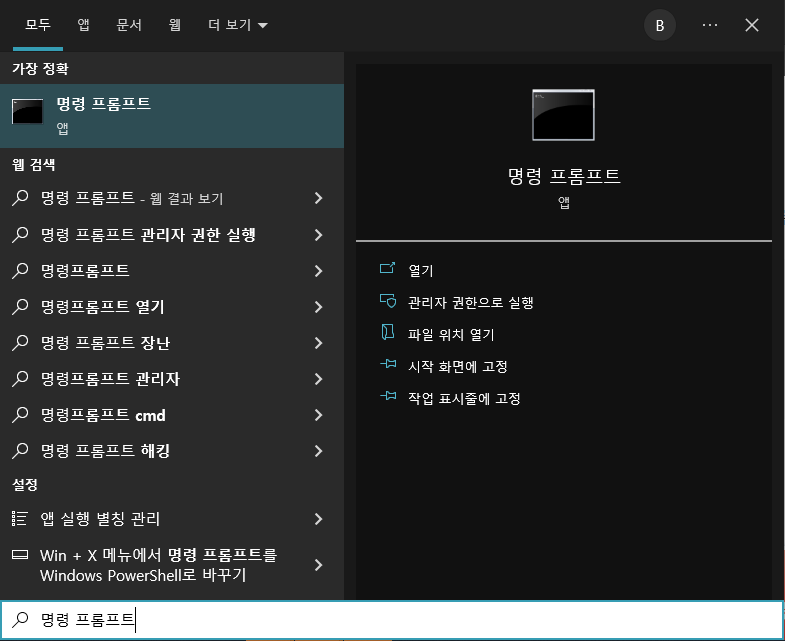Search icon beside 명령 프롬프트 웹 결과 보기
Image resolution: width=785 pixels, height=641 pixels.
pyautogui.click(x=20, y=198)
